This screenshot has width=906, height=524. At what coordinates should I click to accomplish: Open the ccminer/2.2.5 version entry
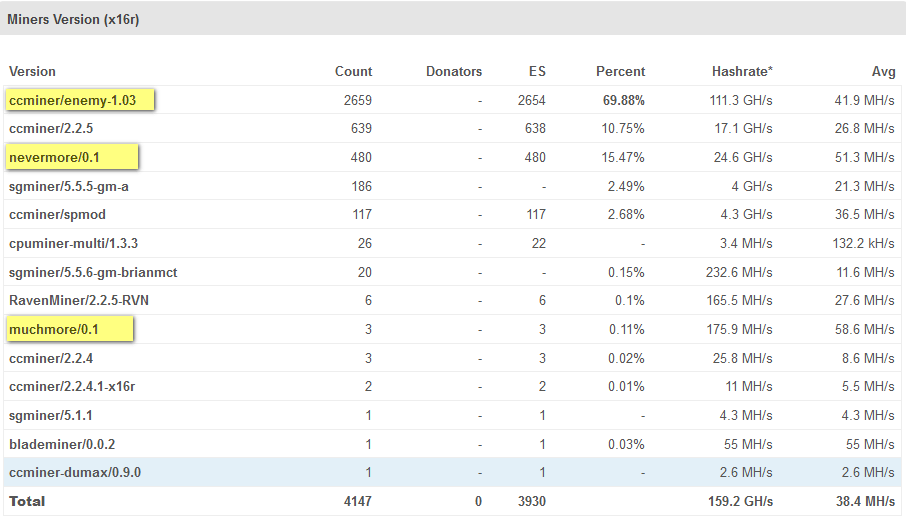(51, 128)
